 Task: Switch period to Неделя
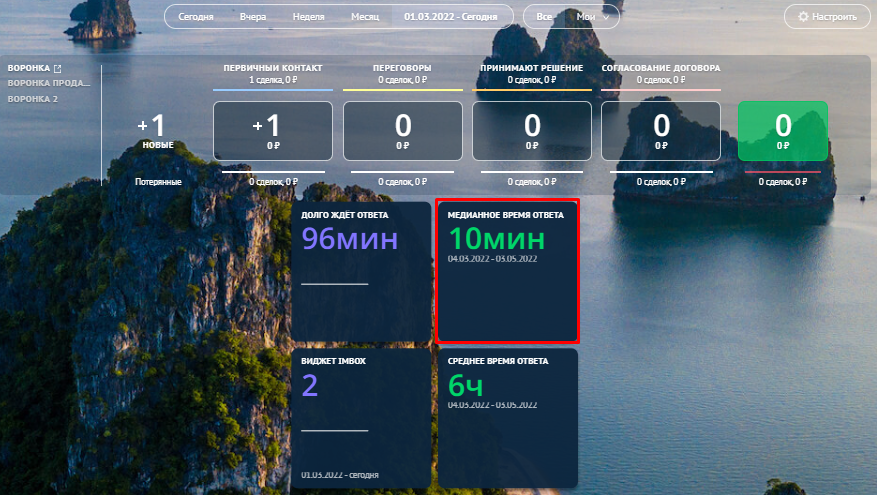coord(308,18)
